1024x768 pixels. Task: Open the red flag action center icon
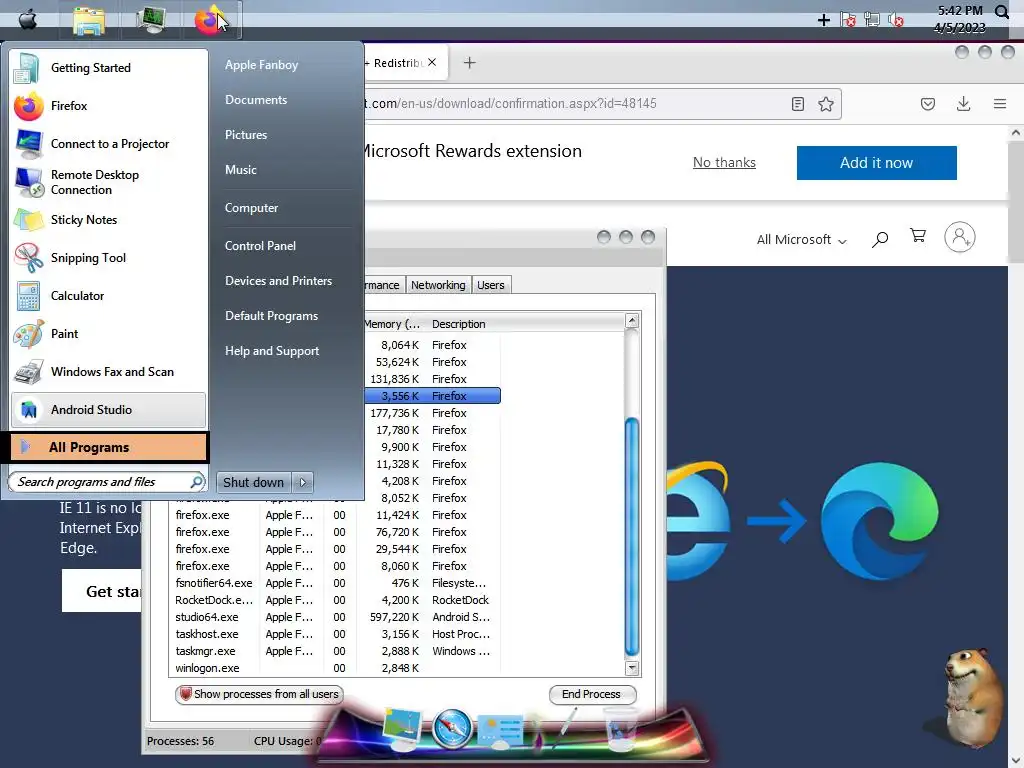(x=848, y=20)
